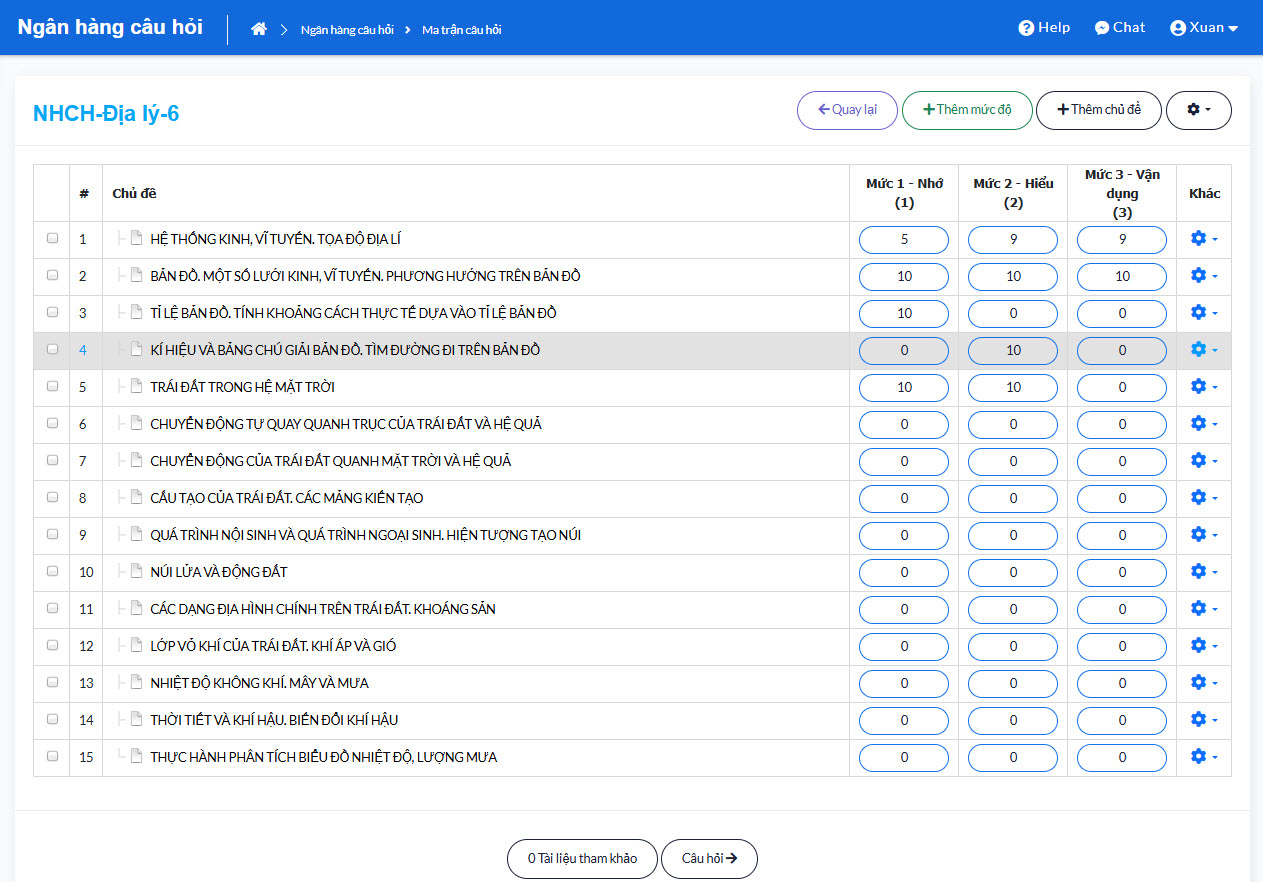The image size is (1263, 882).
Task: Click the document icon beside NHIỆT ĐỘ KHÔNG KHÍ row
Action: click(137, 683)
